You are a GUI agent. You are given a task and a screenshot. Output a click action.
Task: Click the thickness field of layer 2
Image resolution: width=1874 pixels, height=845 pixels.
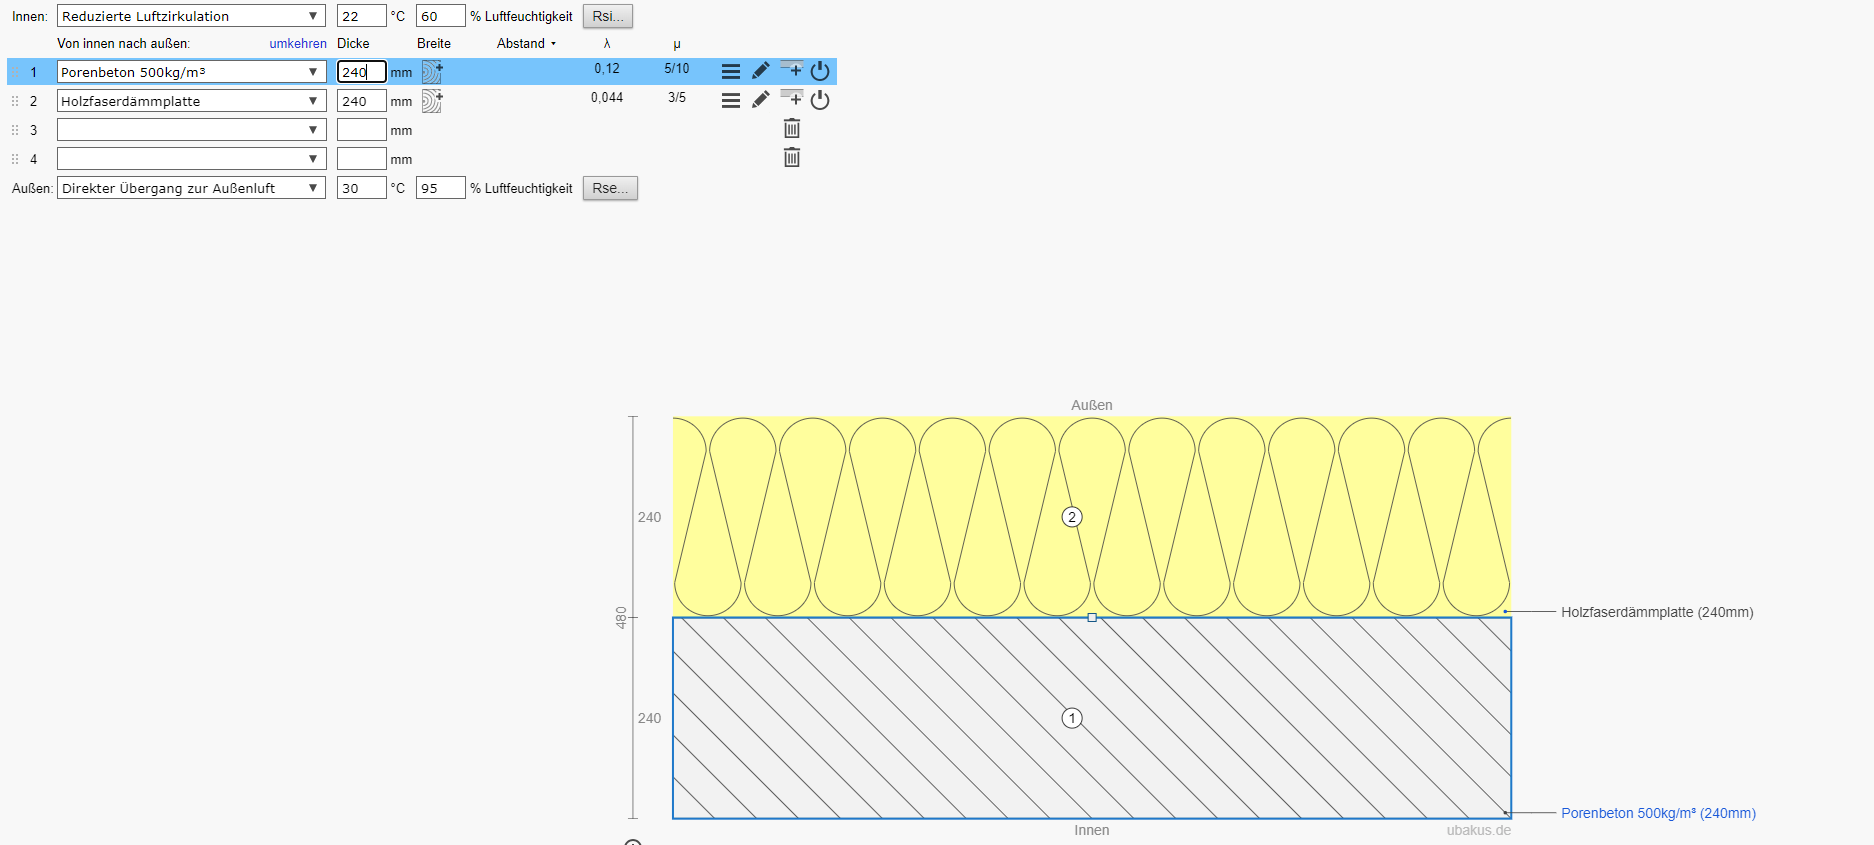pyautogui.click(x=361, y=101)
